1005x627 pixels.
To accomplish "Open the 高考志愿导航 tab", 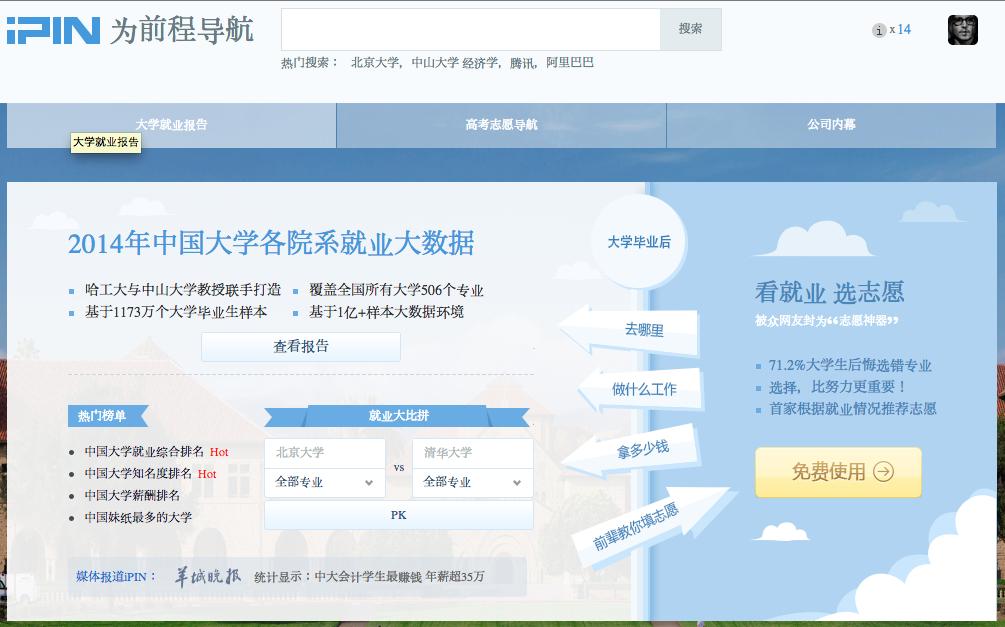I will [501, 125].
